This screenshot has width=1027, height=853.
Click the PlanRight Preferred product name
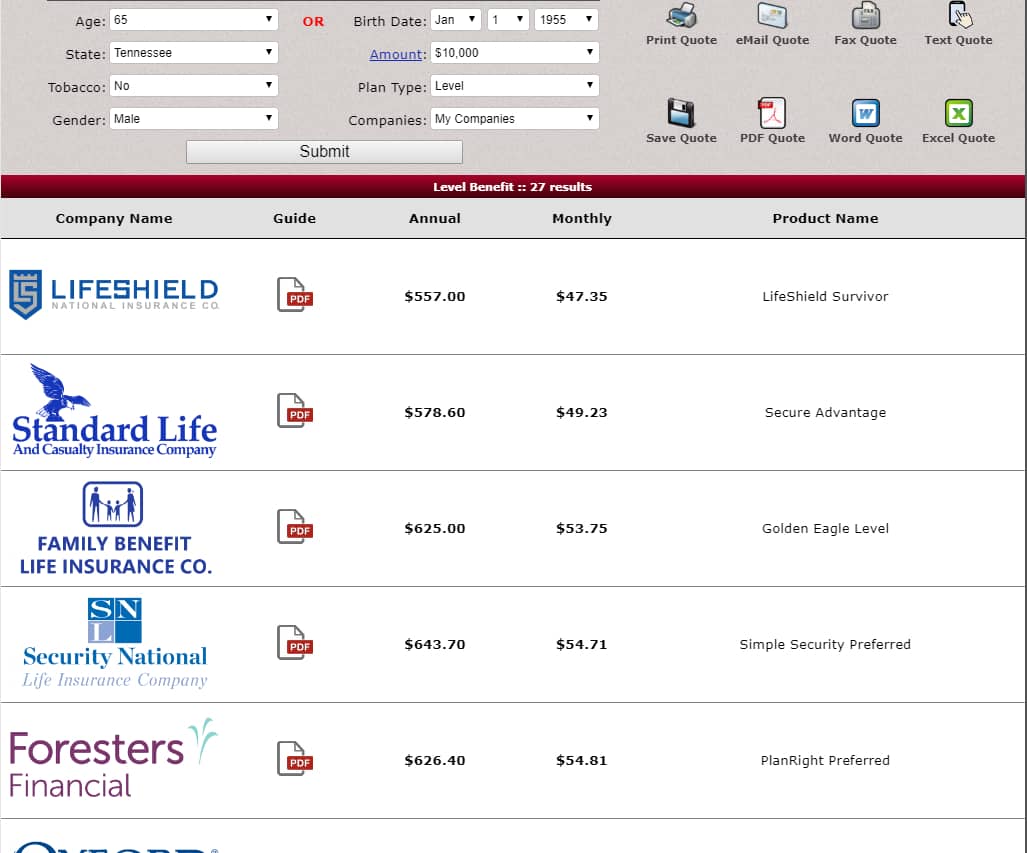[825, 760]
